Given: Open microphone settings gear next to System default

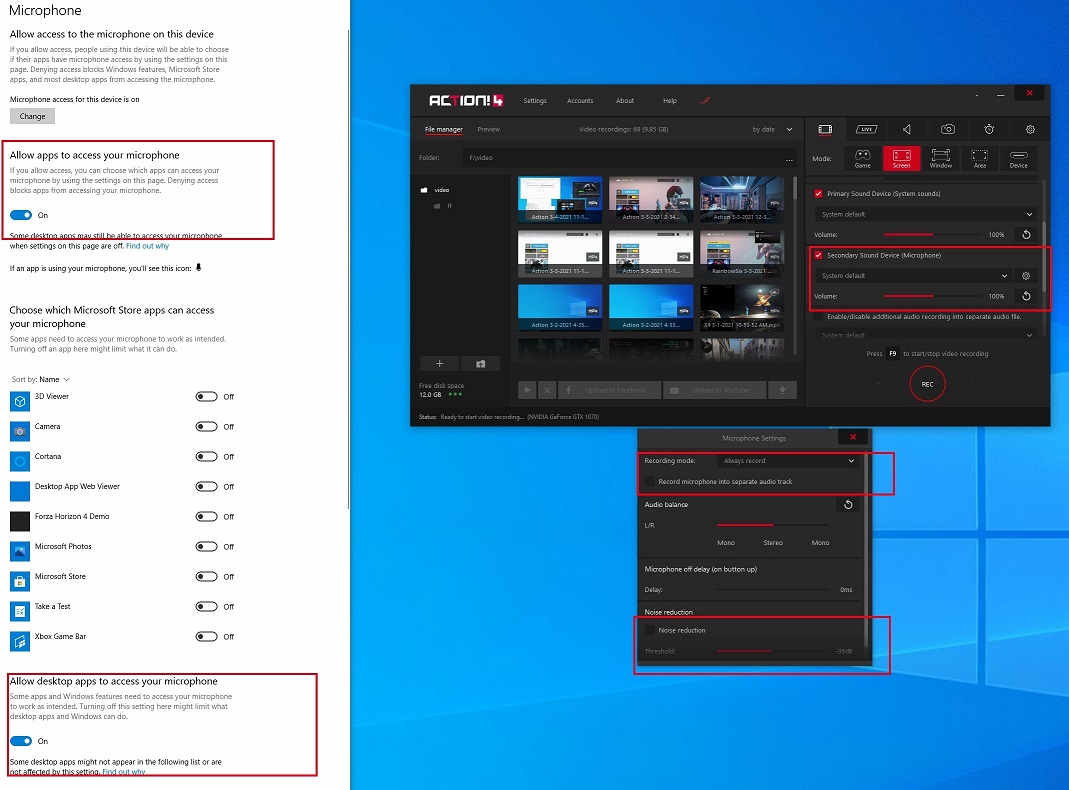Looking at the screenshot, I should coord(1026,275).
